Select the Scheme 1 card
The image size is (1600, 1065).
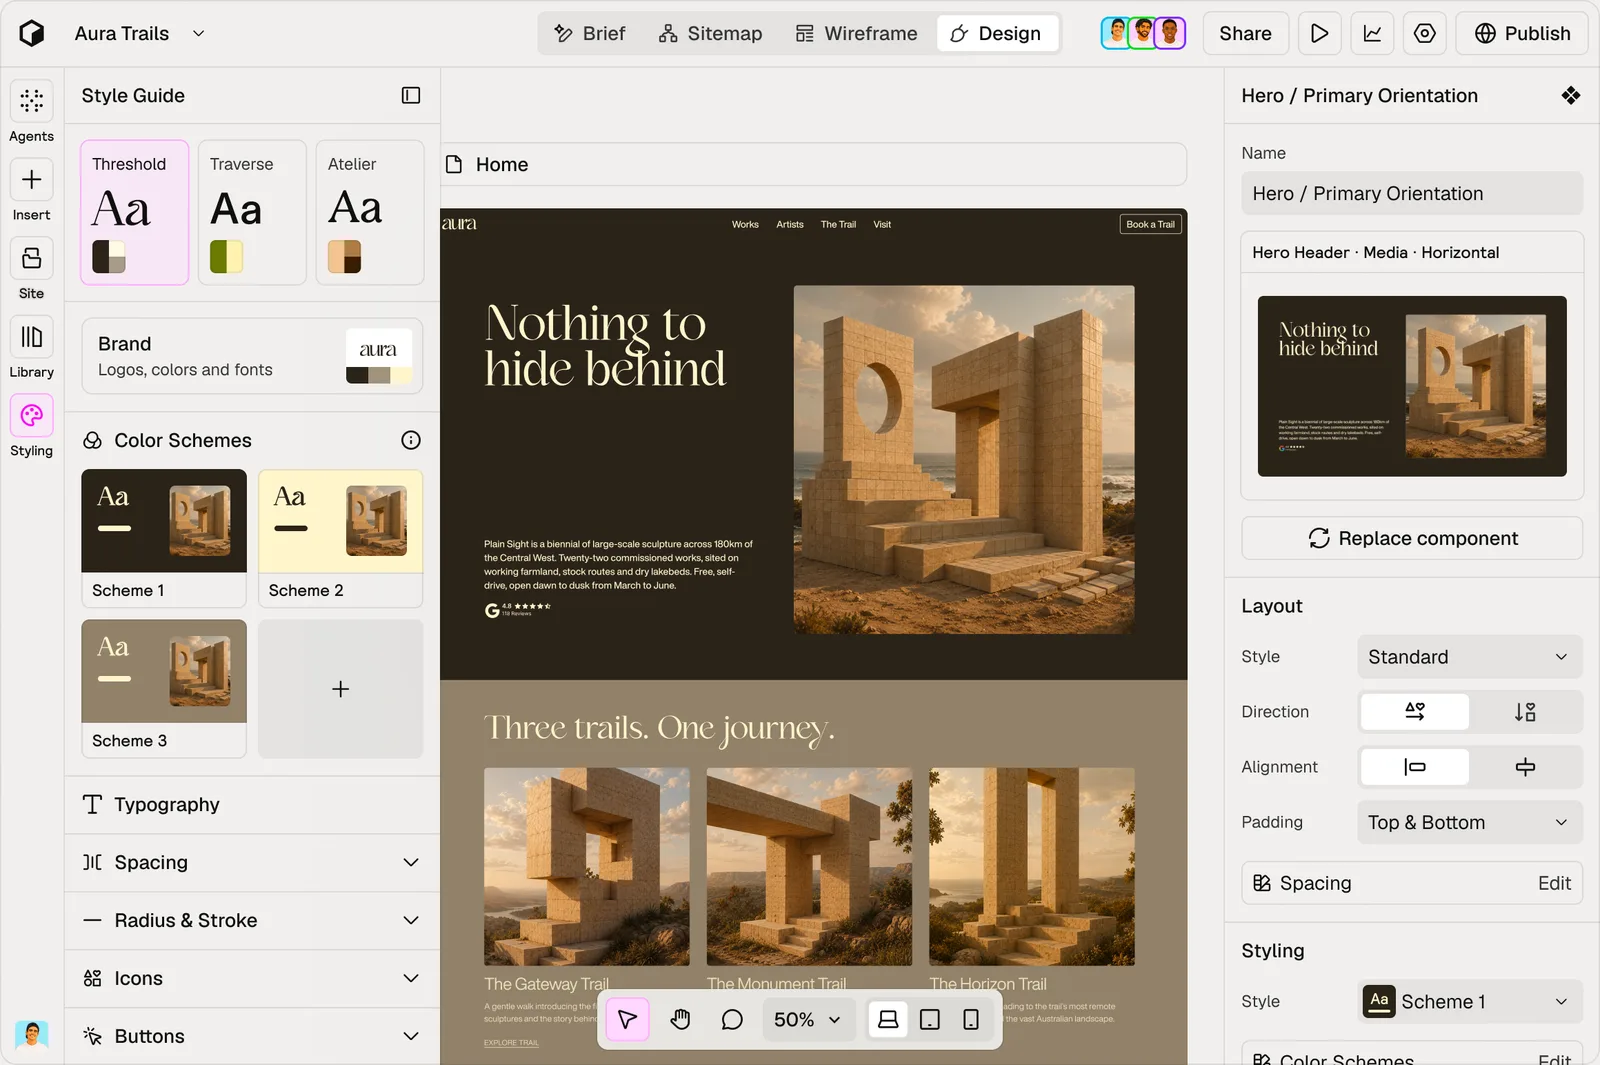point(164,538)
